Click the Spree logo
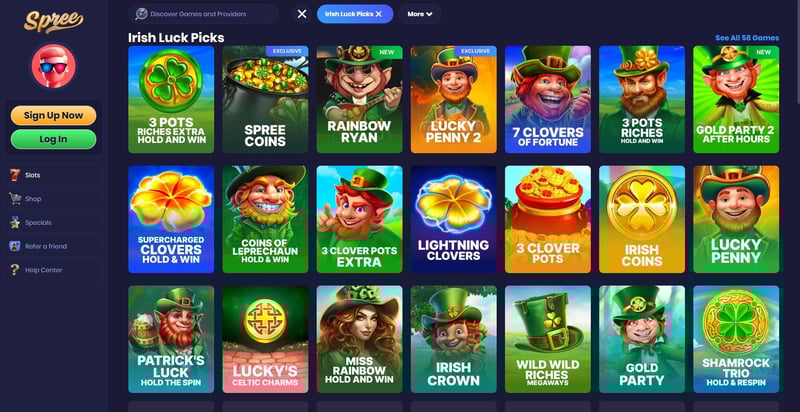 (x=53, y=21)
